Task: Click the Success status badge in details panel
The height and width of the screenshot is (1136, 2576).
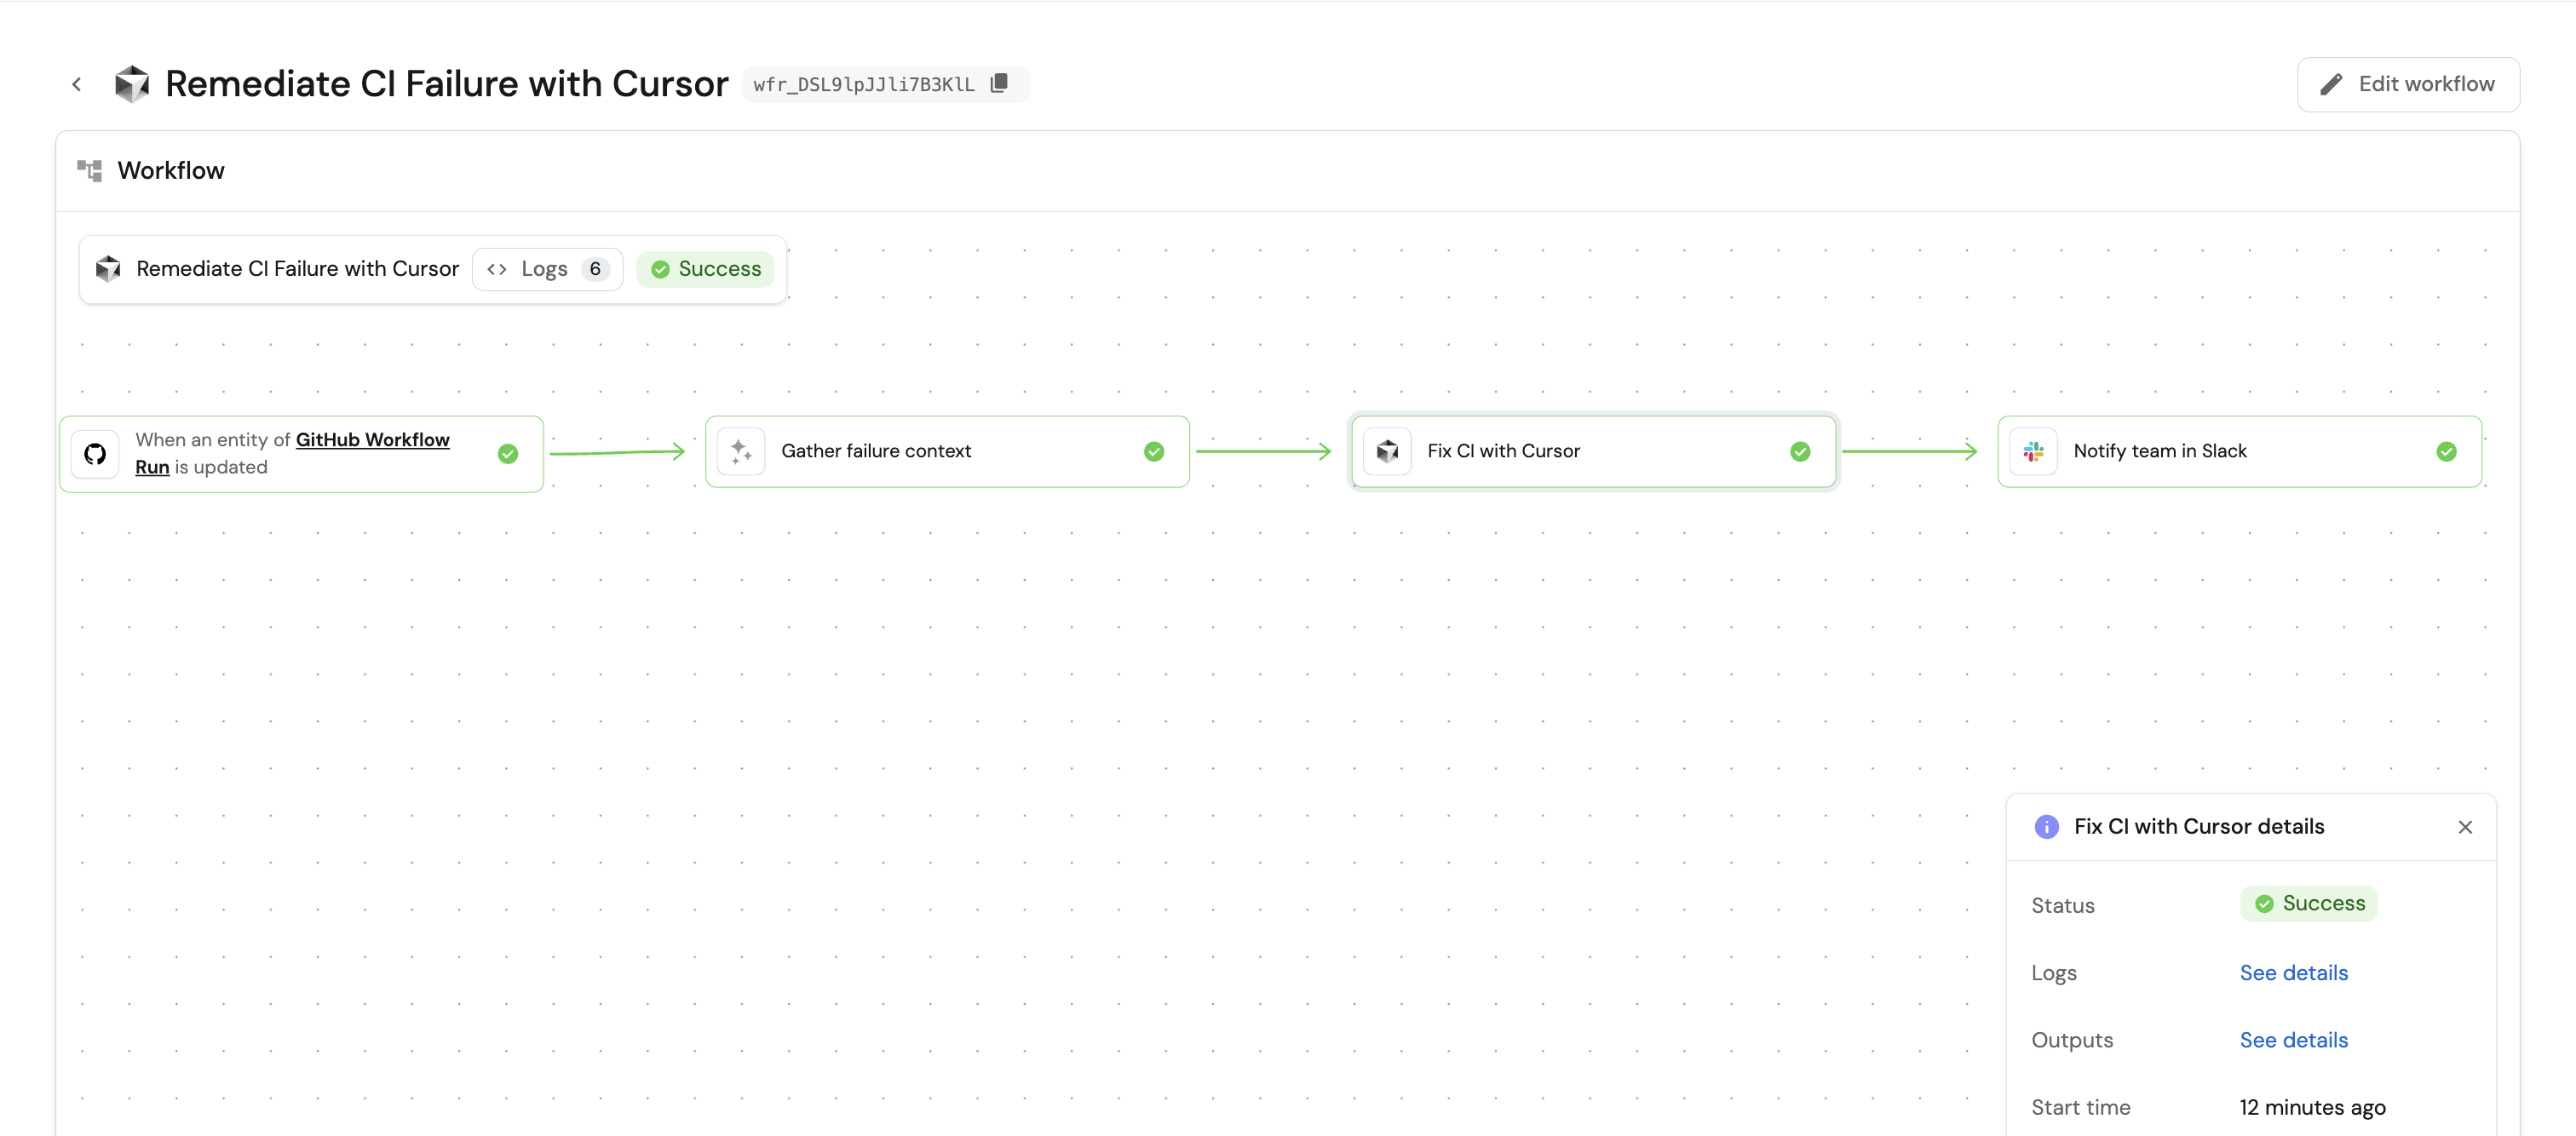Action: [x=2309, y=904]
